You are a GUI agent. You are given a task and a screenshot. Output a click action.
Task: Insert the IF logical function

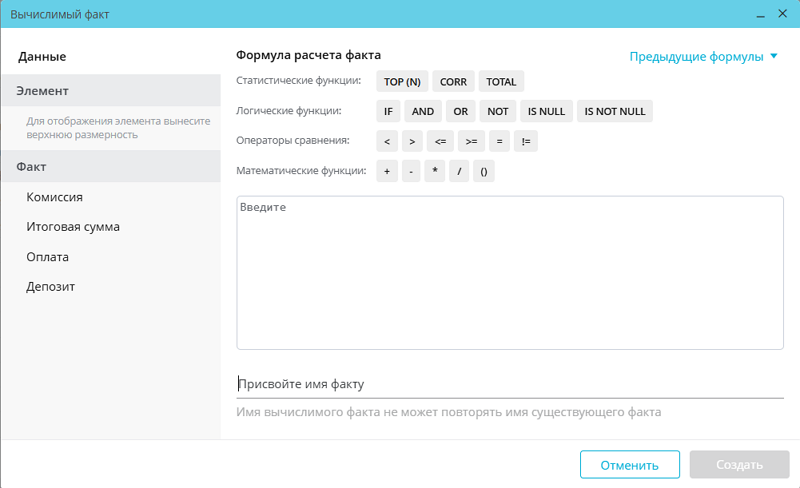[388, 112]
